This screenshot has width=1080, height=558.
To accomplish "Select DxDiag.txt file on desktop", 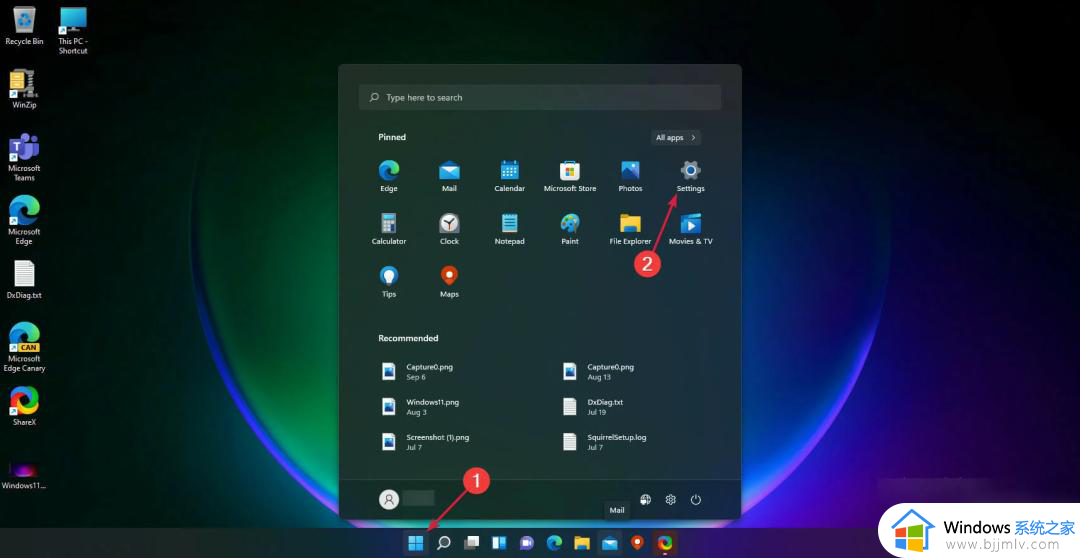I will (24, 280).
